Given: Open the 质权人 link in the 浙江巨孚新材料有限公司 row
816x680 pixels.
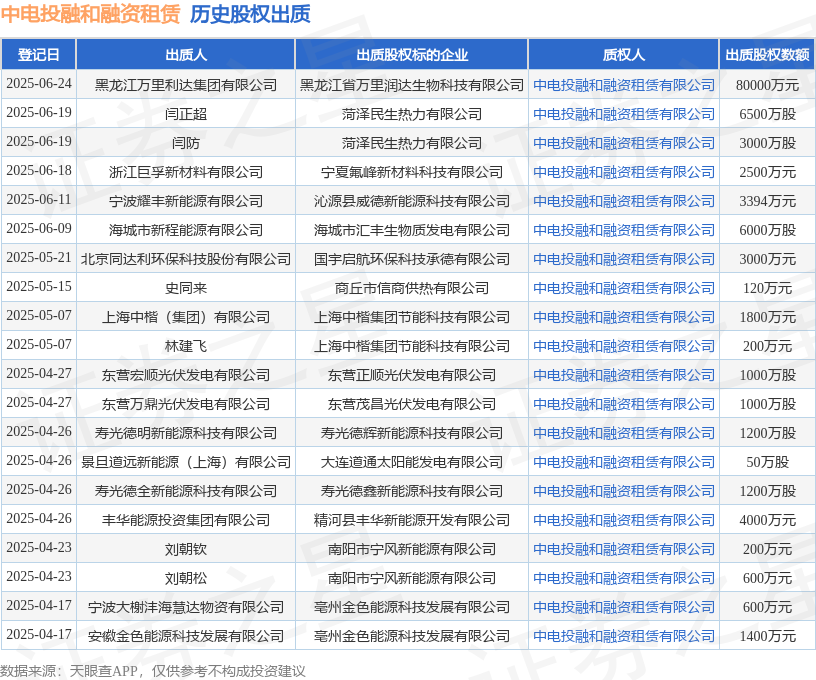Looking at the screenshot, I should 623,172.
